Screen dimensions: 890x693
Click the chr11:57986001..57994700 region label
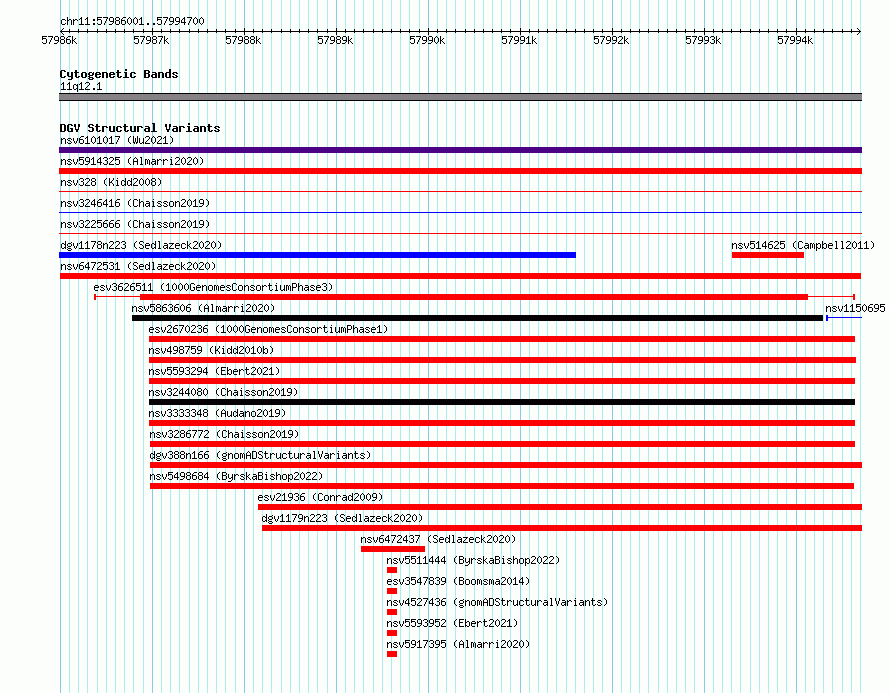132,21
